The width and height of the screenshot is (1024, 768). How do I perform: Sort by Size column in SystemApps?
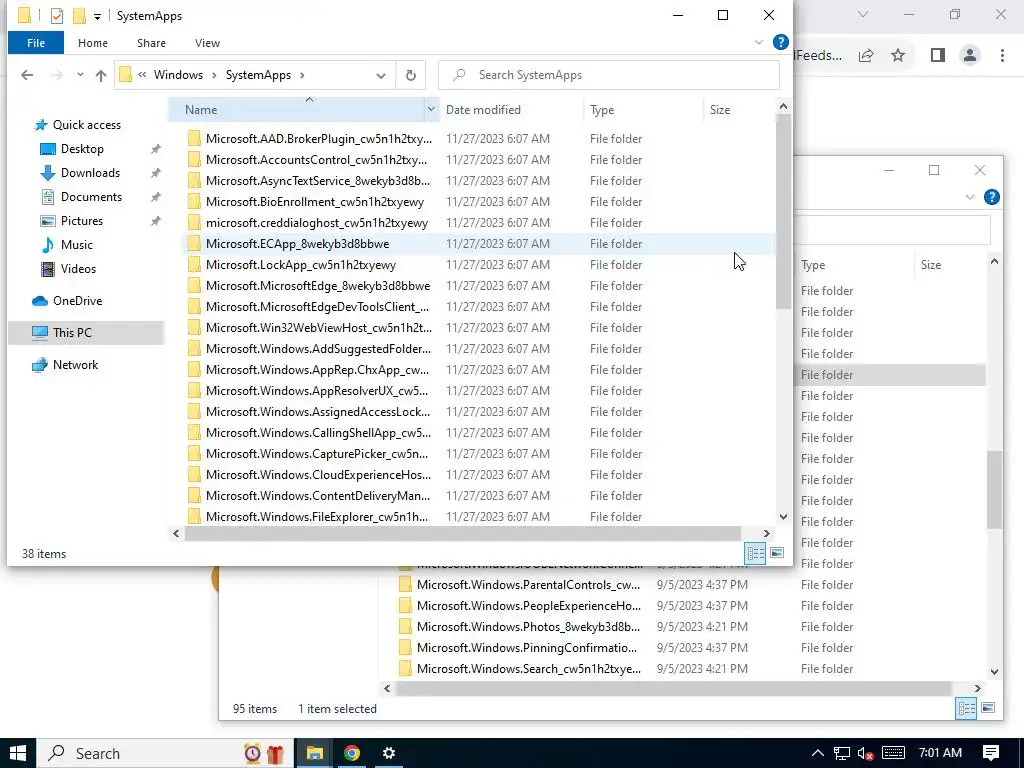(x=720, y=110)
